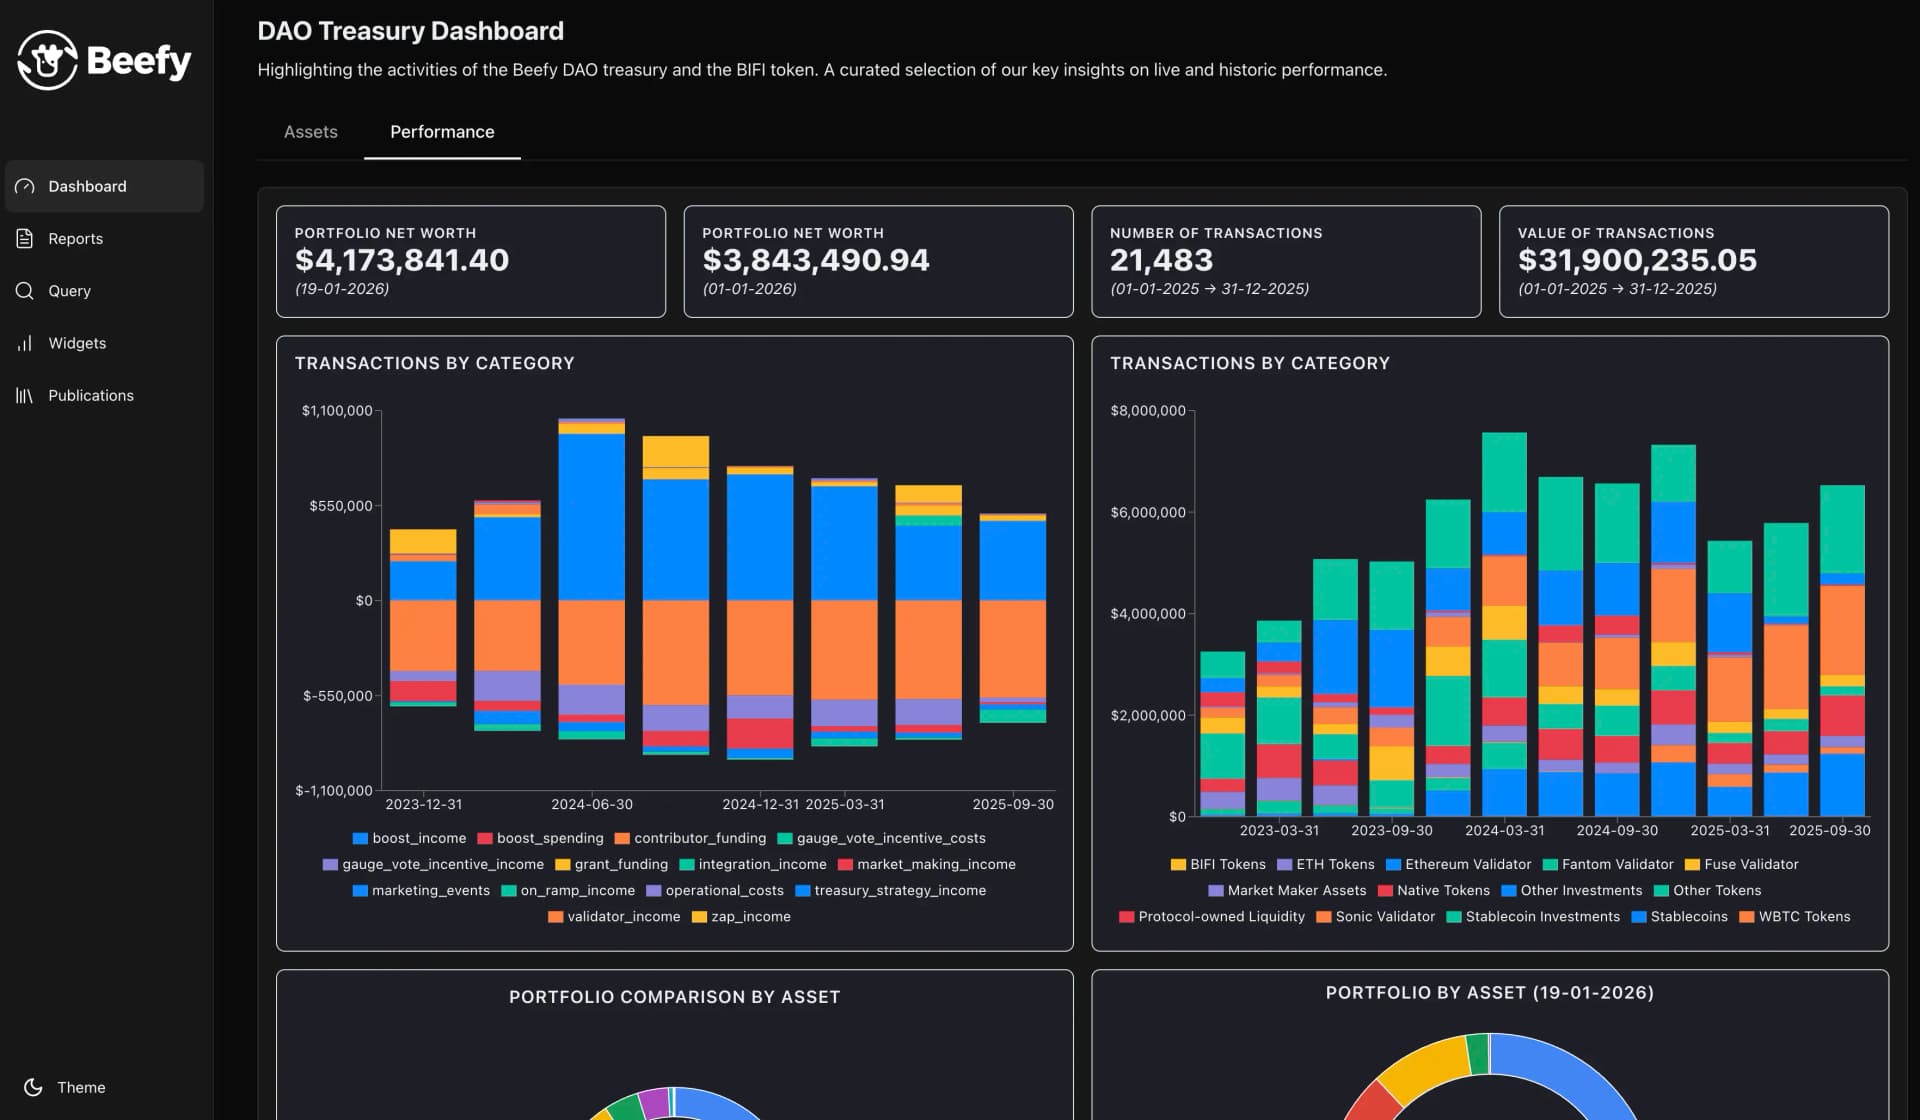Select the Performance tab
Screen dimensions: 1920x1120
442,131
